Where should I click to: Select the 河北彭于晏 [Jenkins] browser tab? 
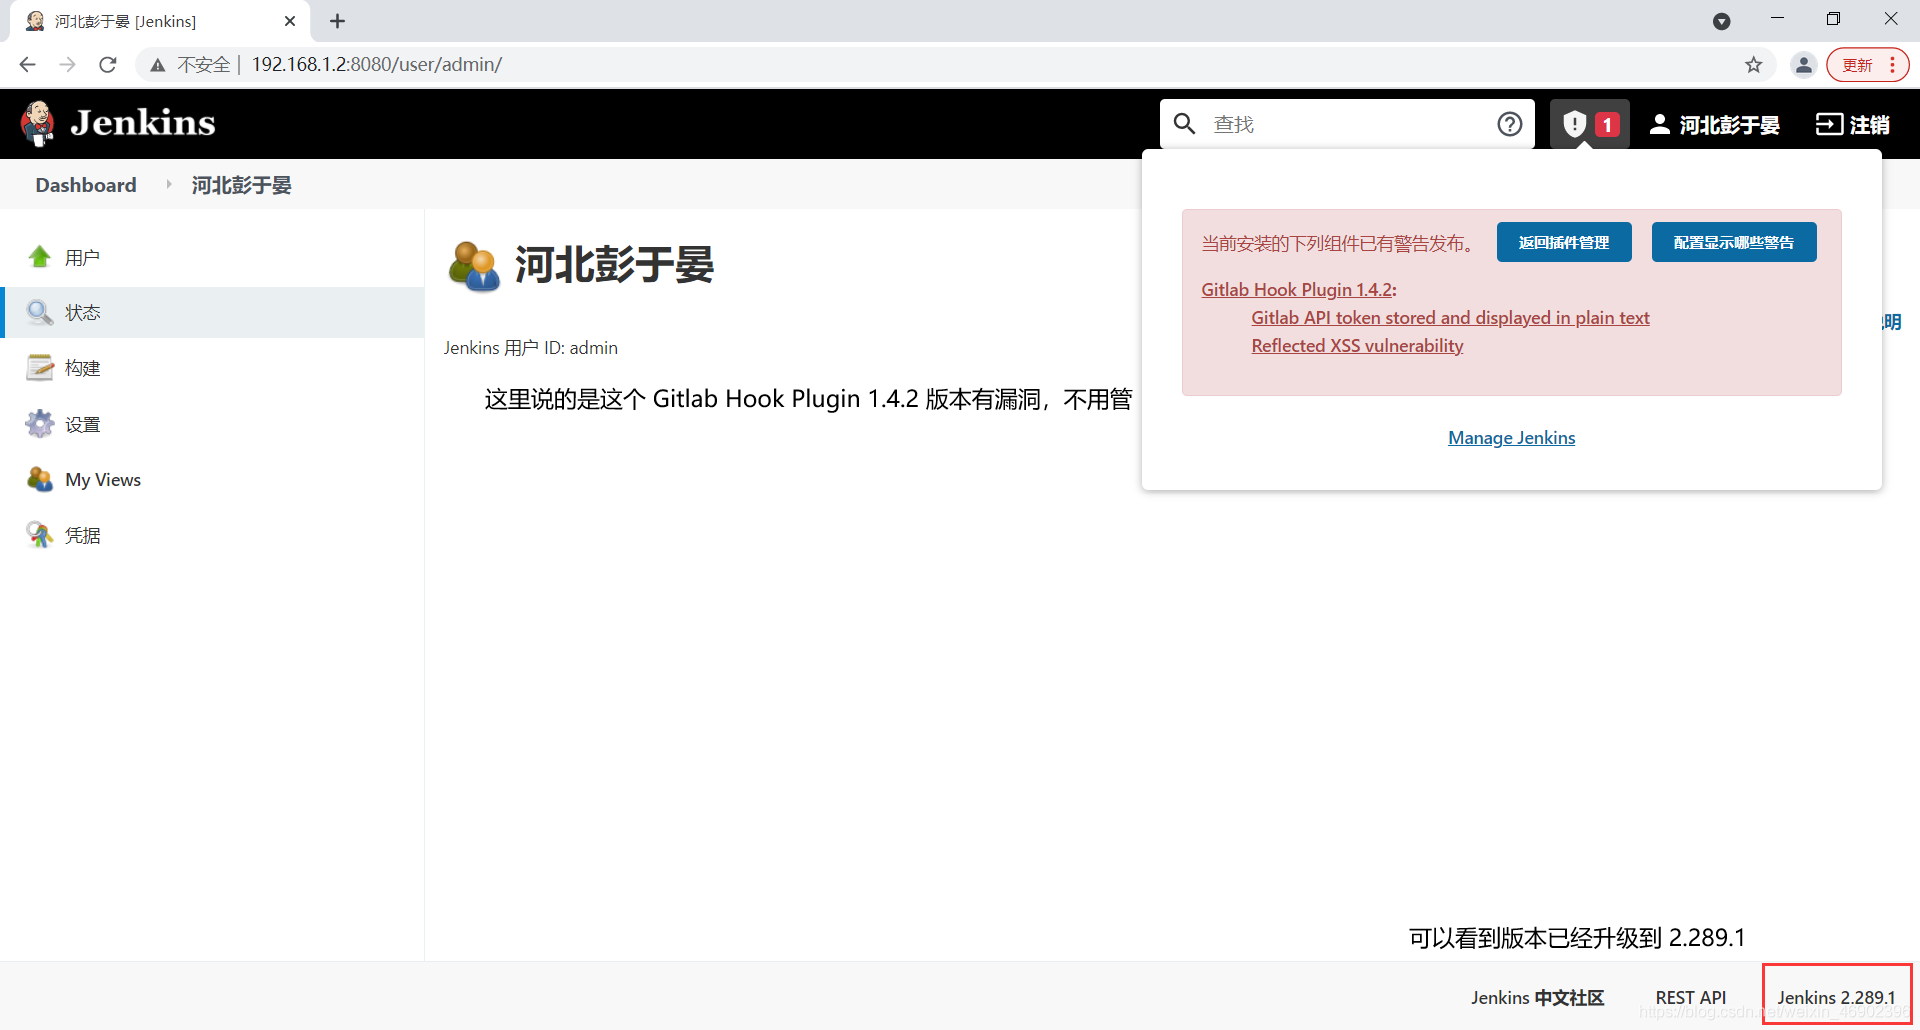[x=160, y=21]
